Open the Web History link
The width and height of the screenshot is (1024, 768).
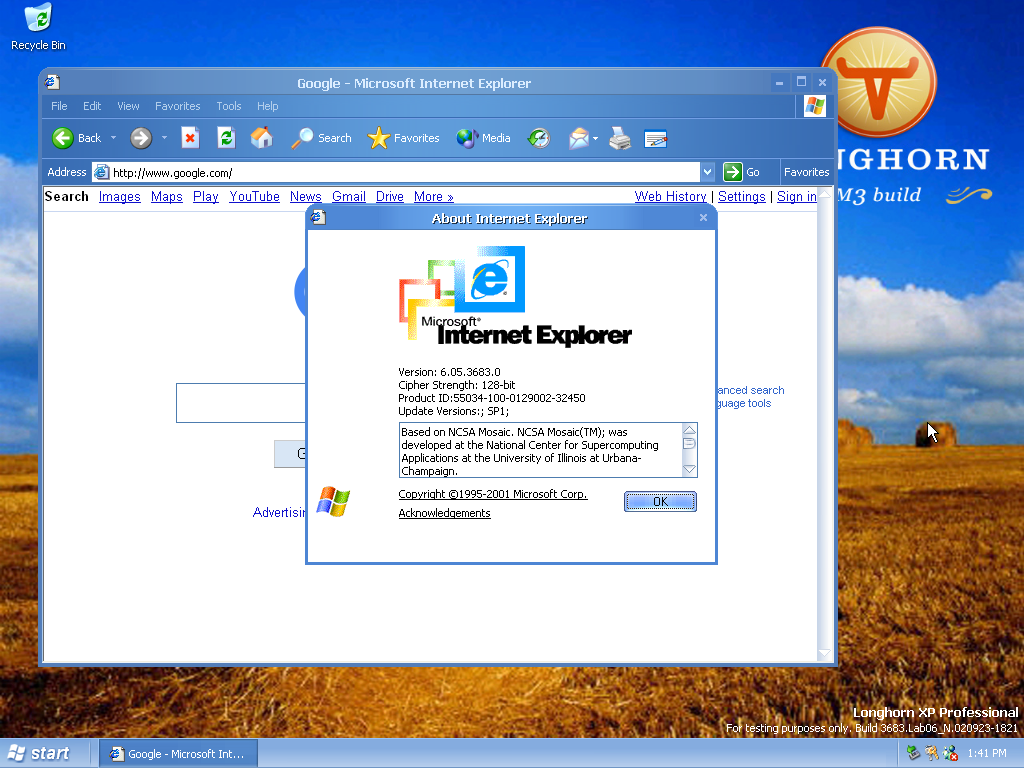[671, 197]
